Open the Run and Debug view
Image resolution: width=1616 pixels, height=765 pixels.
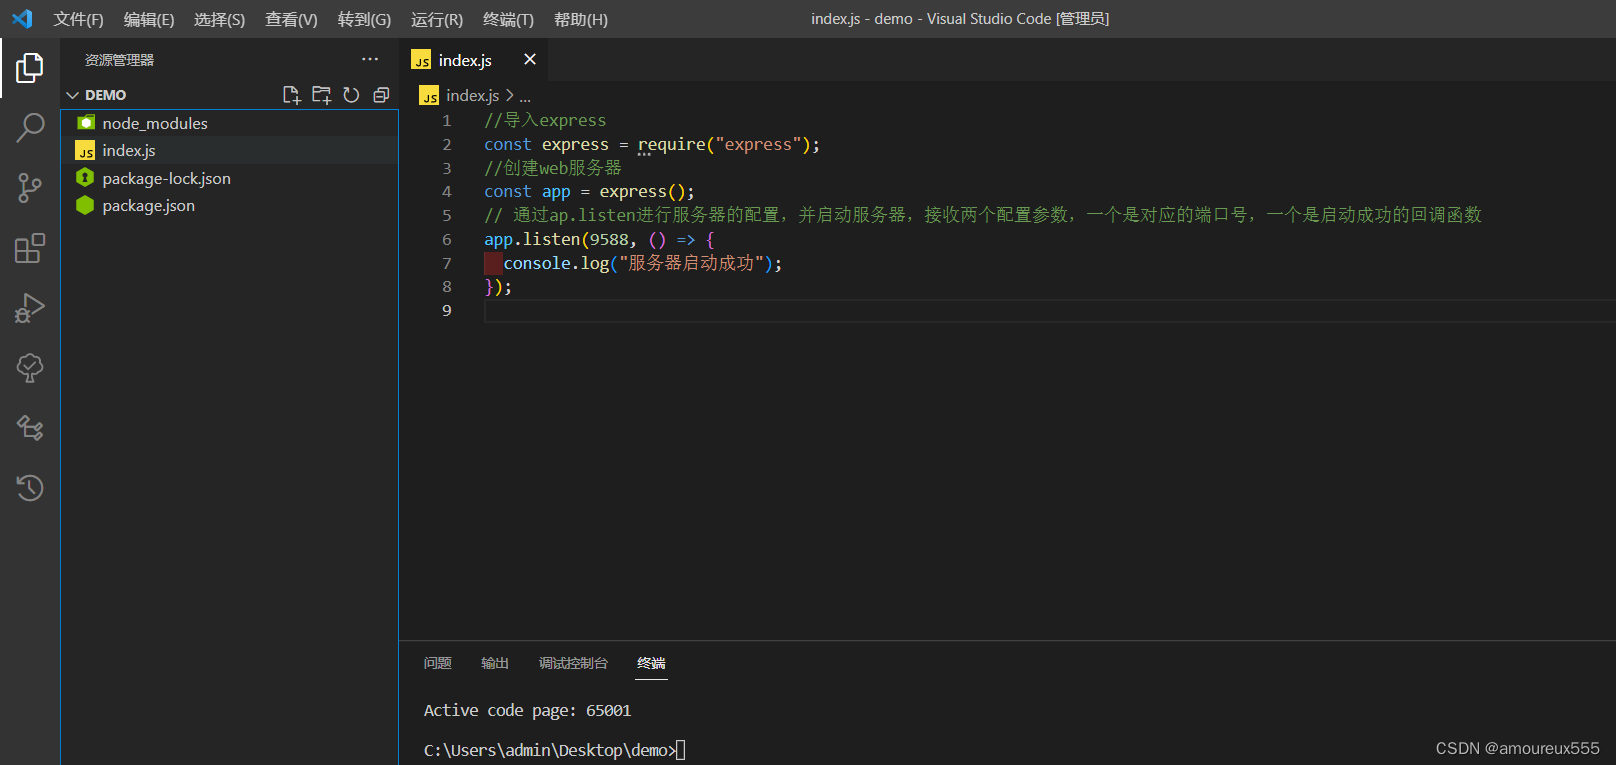coord(30,308)
